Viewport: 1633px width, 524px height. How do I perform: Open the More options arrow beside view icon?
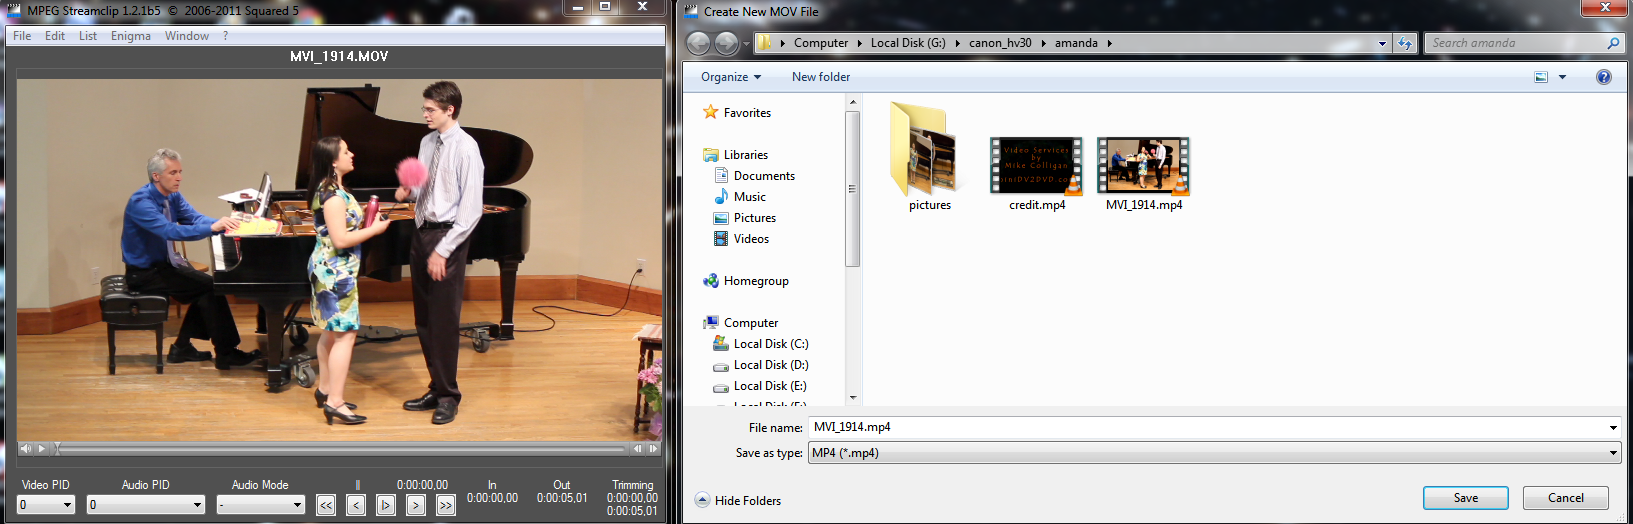pyautogui.click(x=1562, y=77)
